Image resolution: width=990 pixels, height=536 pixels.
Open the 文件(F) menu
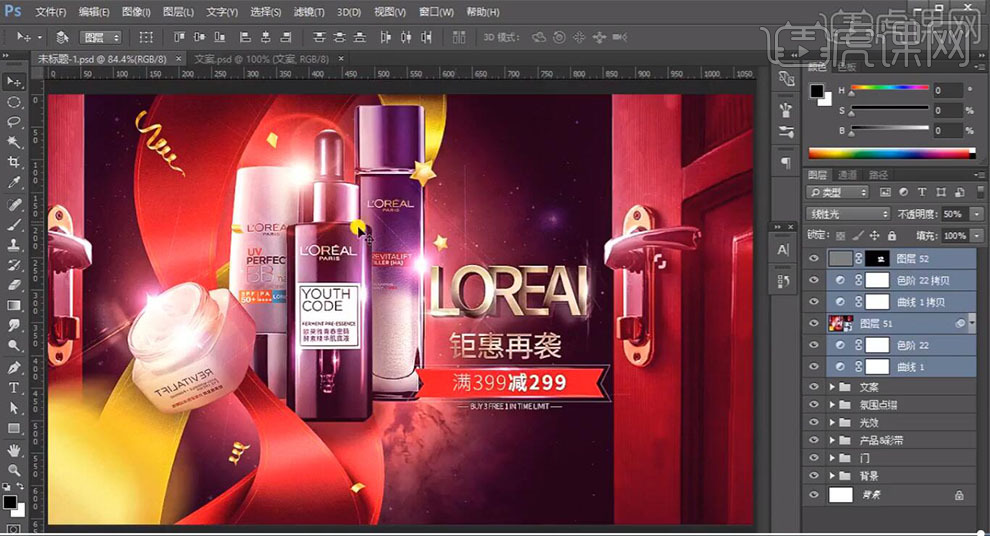(51, 12)
